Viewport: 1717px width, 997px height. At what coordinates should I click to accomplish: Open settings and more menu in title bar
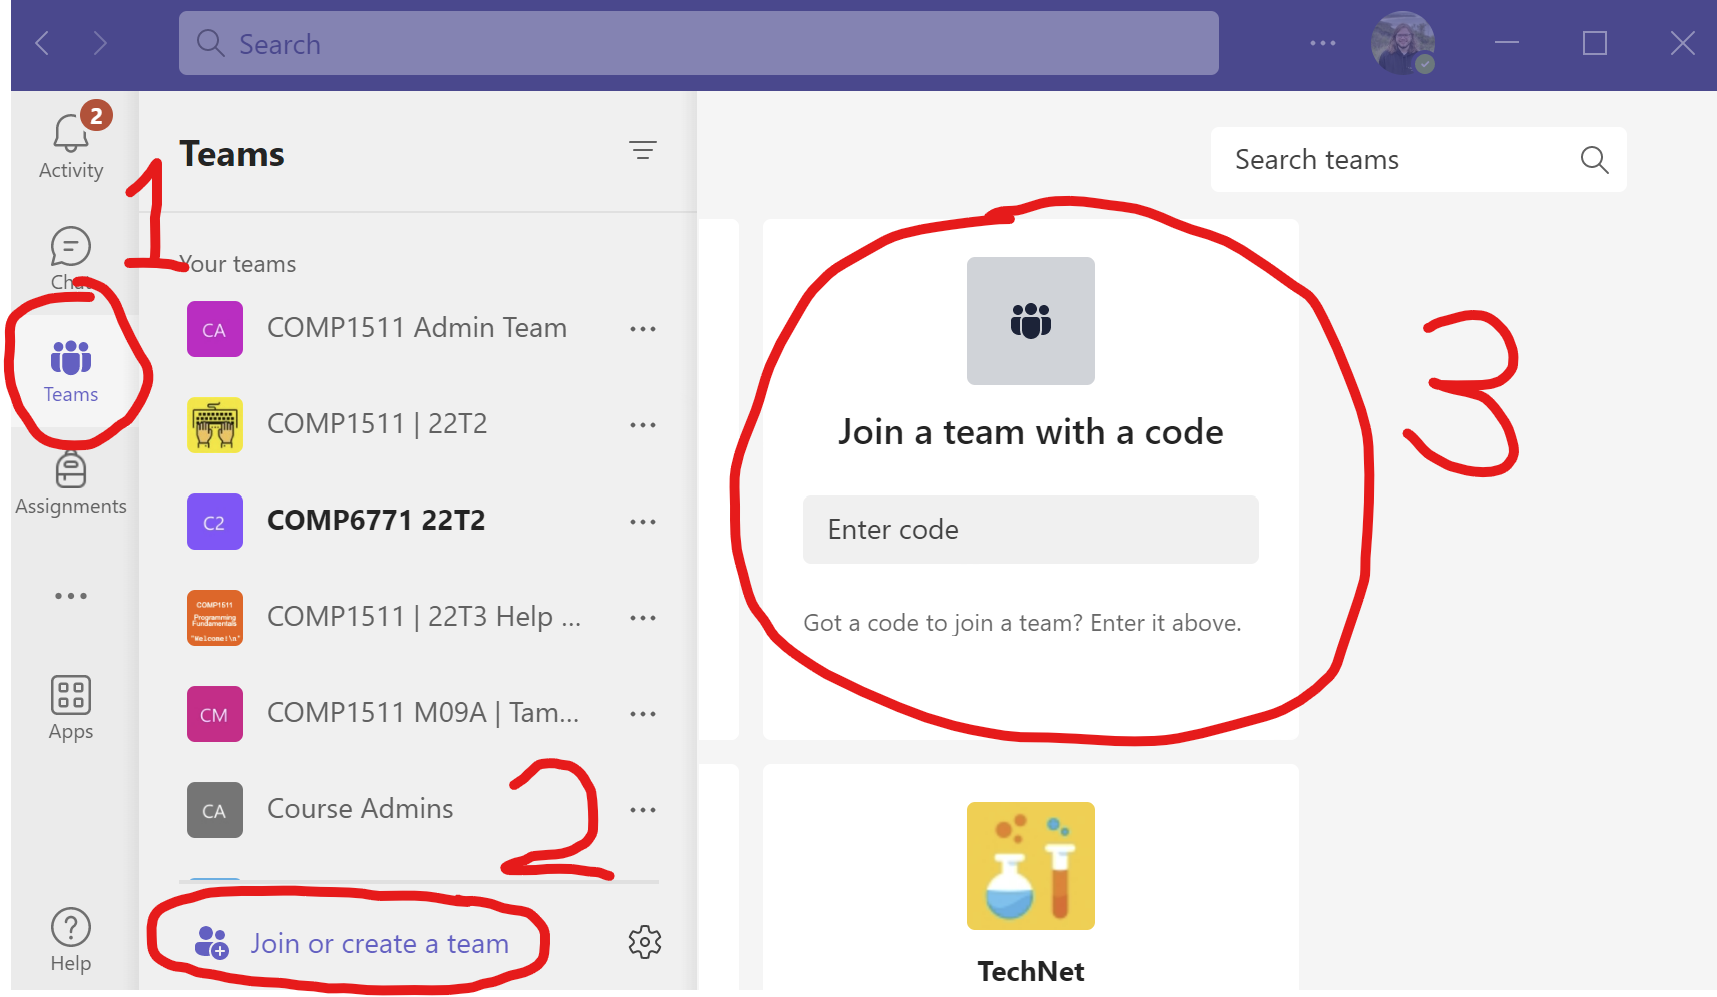(1323, 43)
